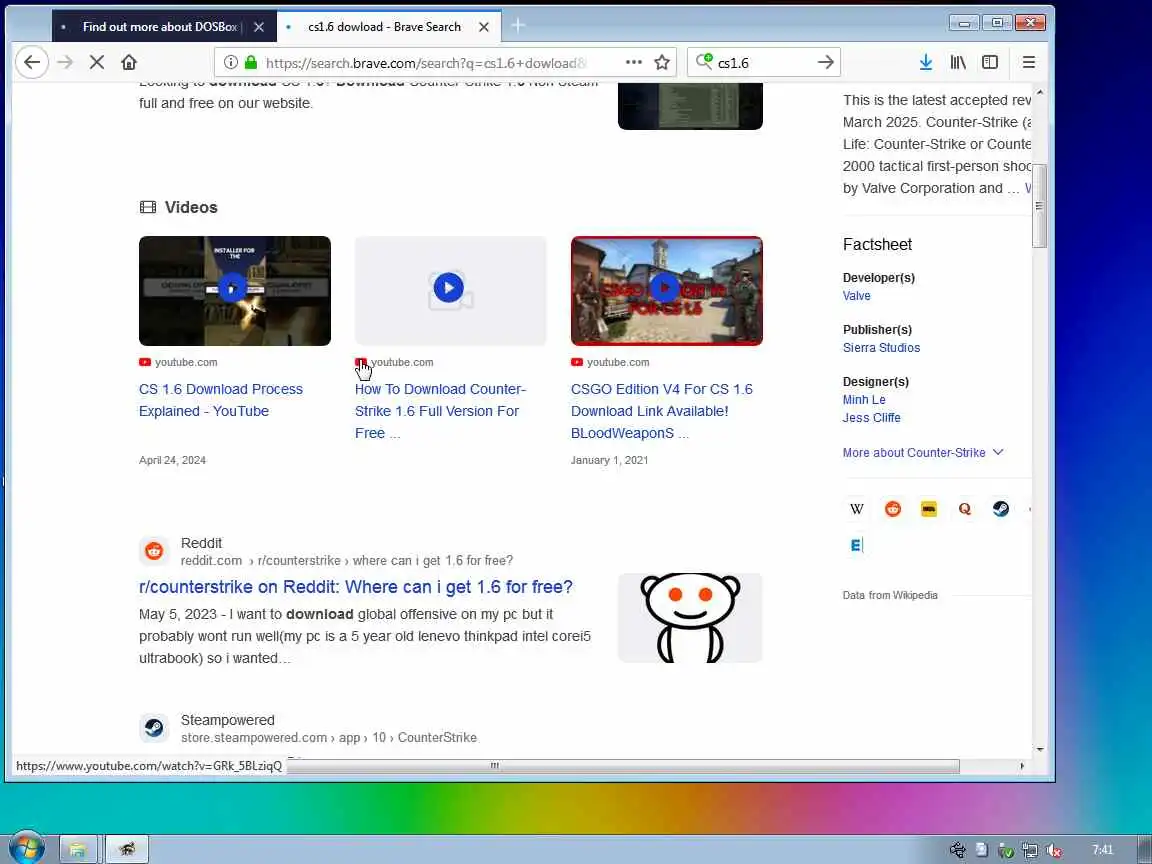Open the Quora profile icon
The width and height of the screenshot is (1152, 864).
pyautogui.click(x=965, y=508)
